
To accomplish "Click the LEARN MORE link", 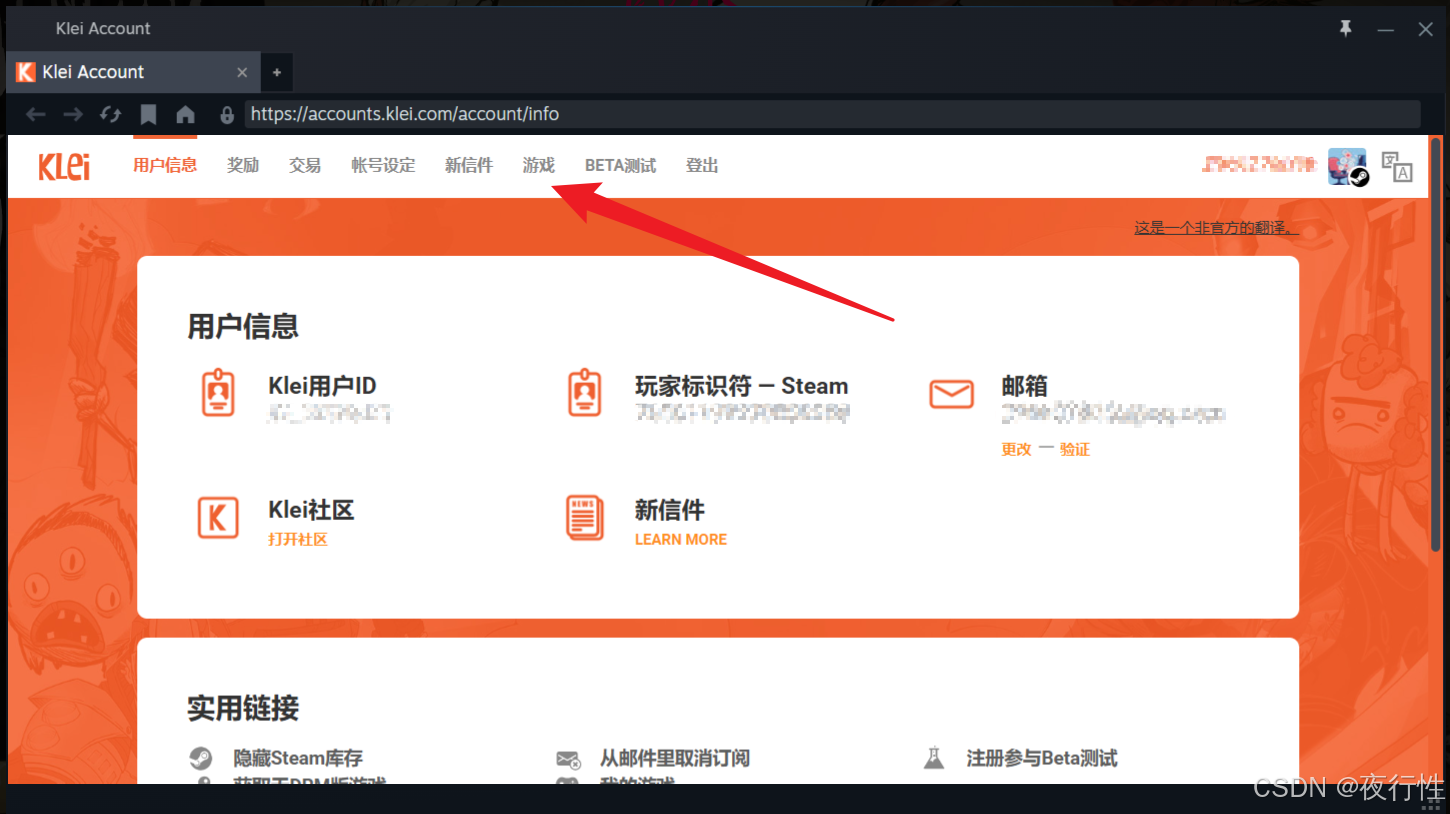I will tap(681, 540).
